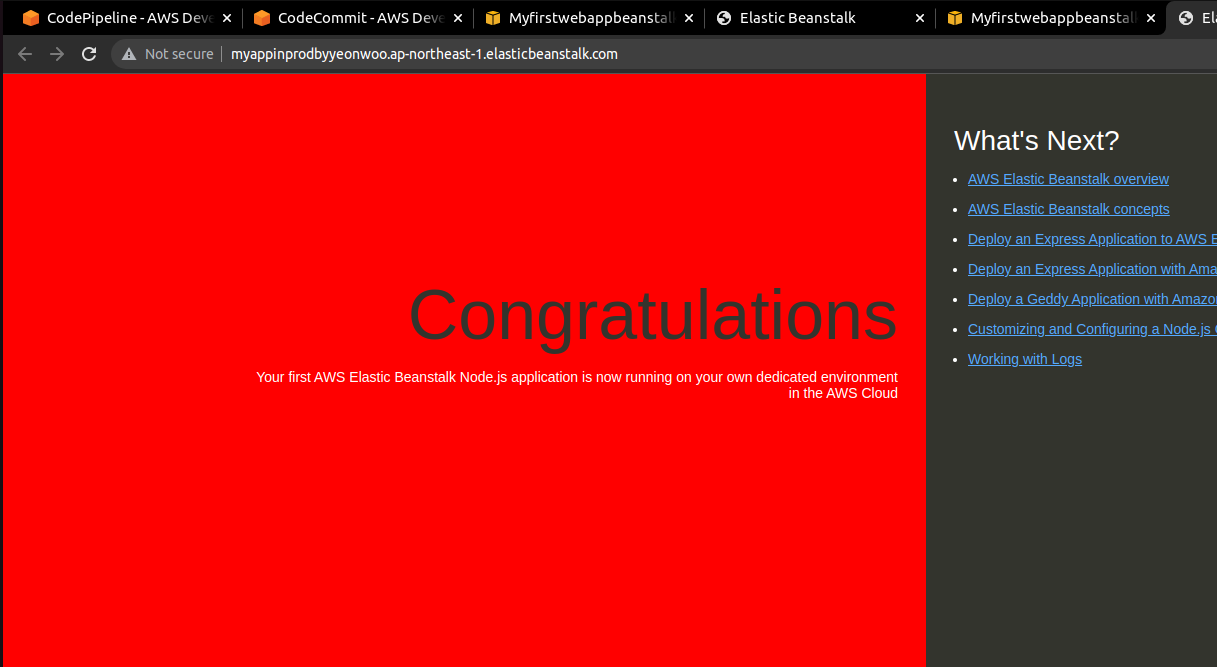Click the Not secure label text
Image resolution: width=1217 pixels, height=667 pixels.
[x=179, y=54]
